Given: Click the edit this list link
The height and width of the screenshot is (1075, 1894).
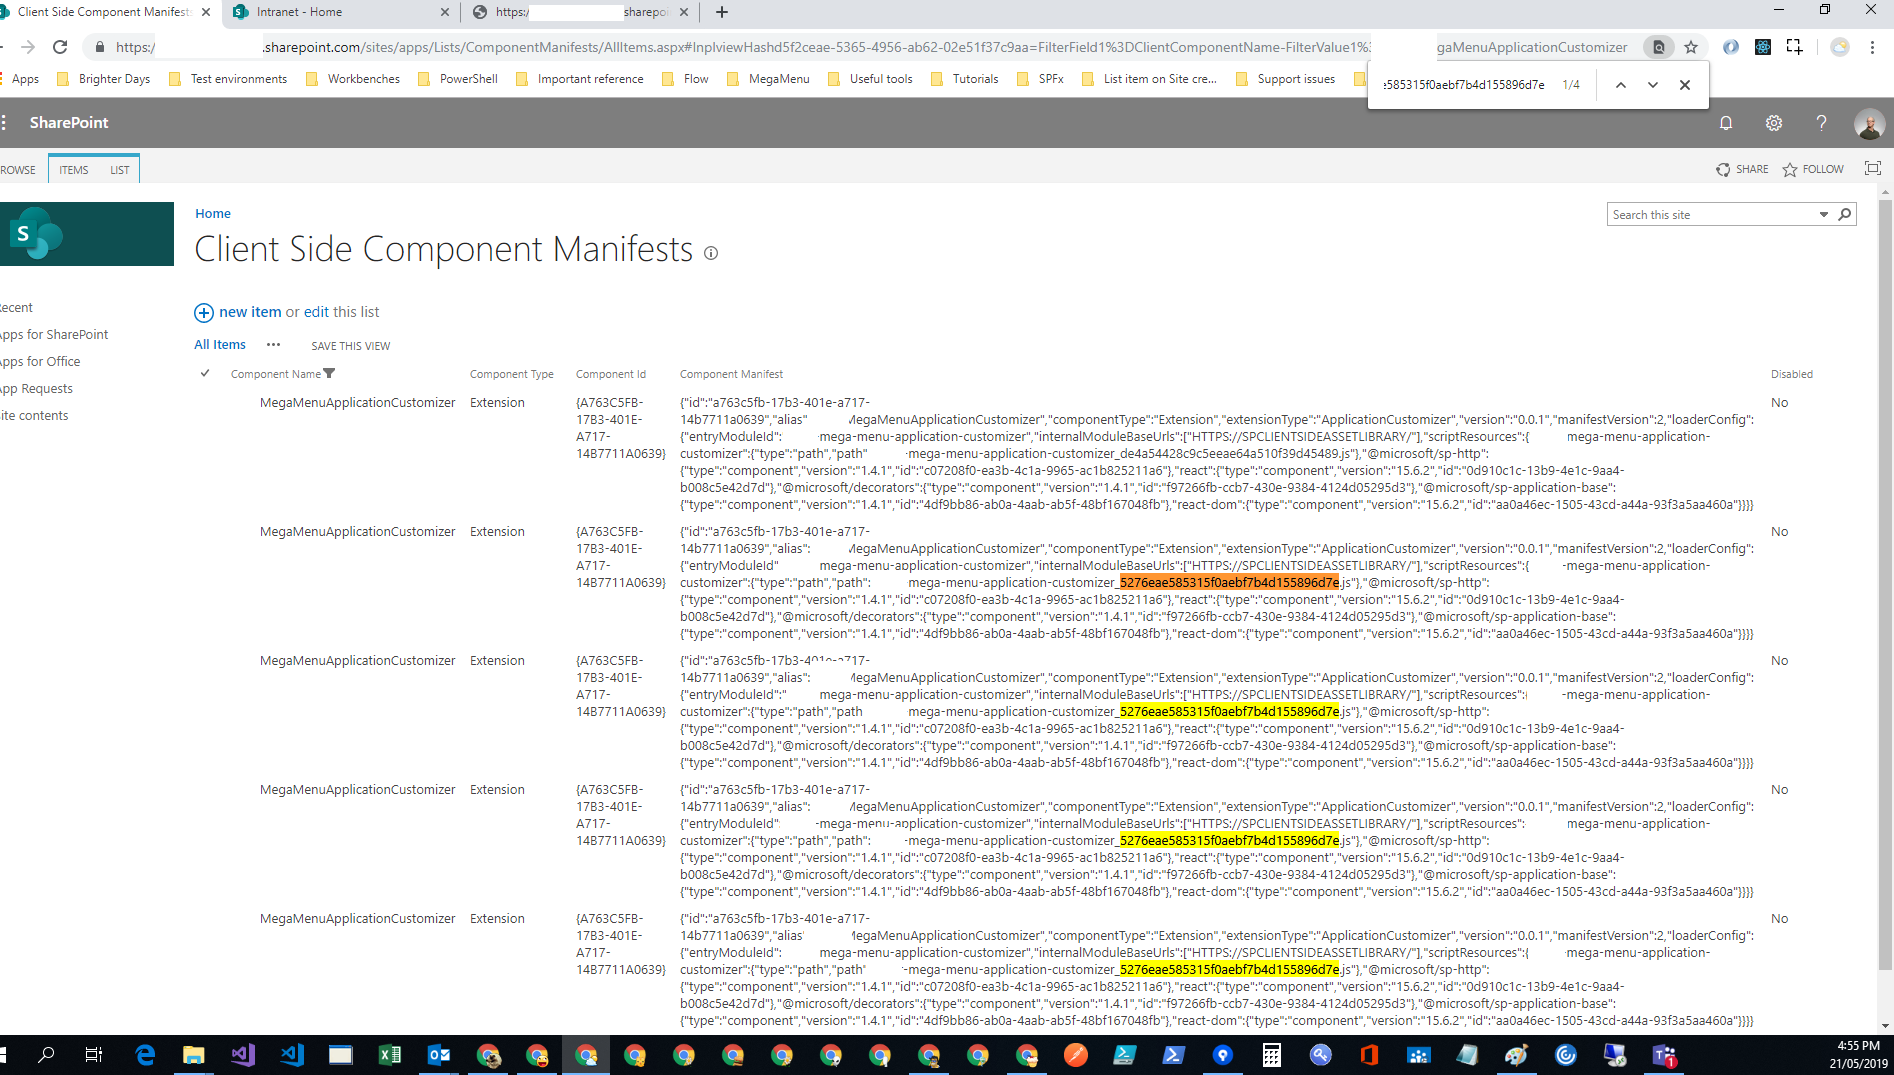Looking at the screenshot, I should (316, 312).
